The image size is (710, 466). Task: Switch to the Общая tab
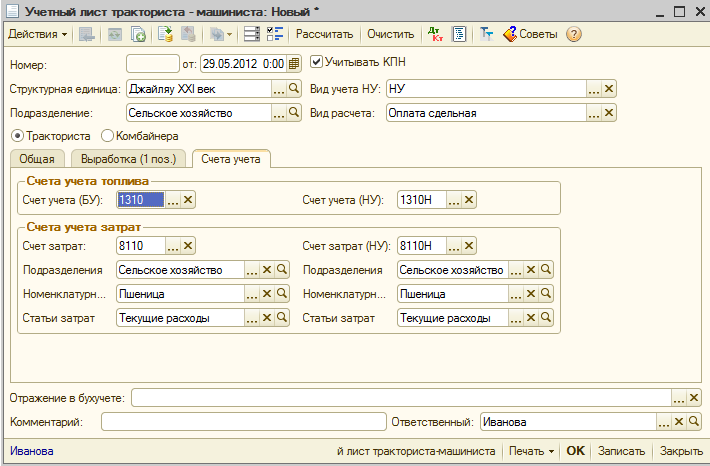pos(40,158)
